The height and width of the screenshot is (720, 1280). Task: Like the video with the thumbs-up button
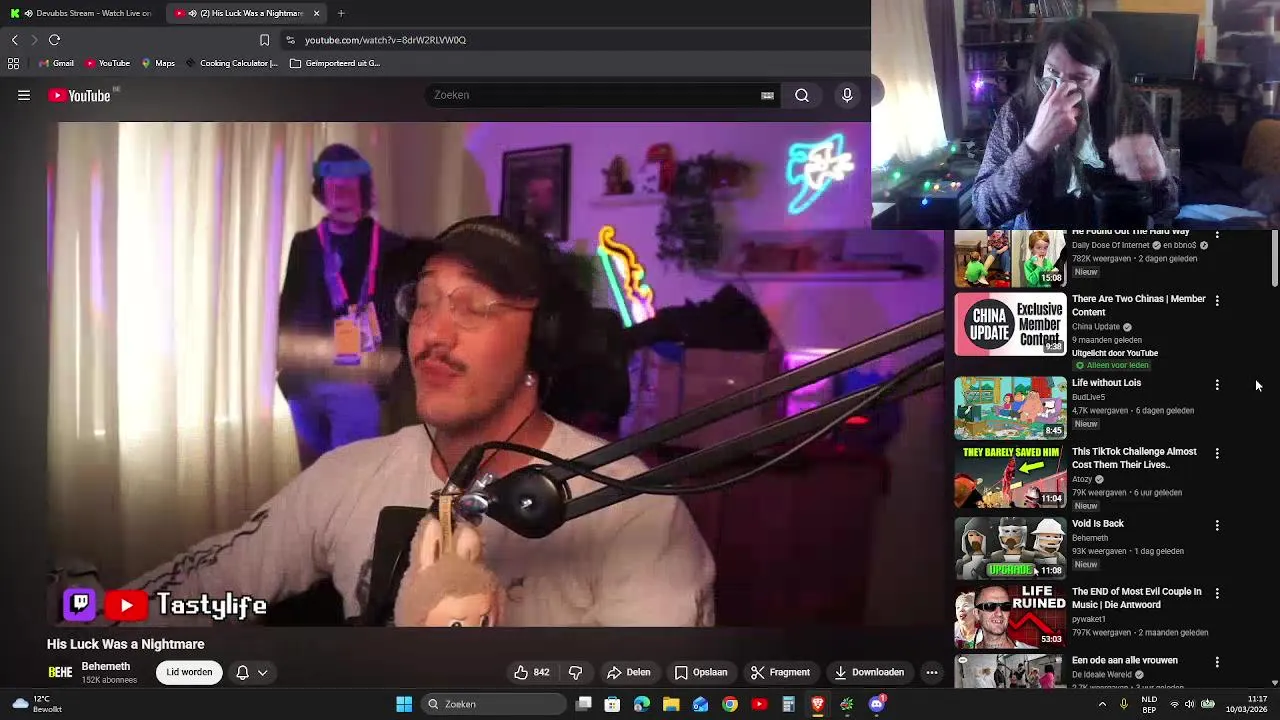point(531,672)
